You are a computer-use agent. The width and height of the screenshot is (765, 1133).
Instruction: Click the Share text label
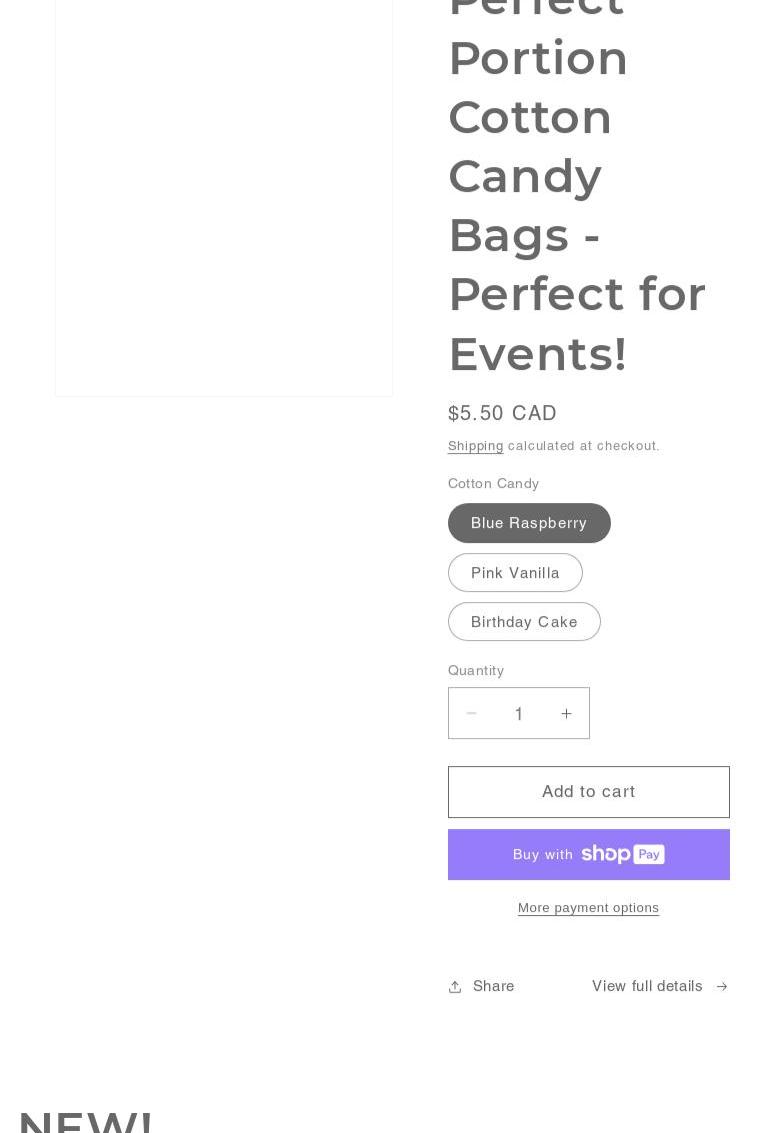(493, 986)
